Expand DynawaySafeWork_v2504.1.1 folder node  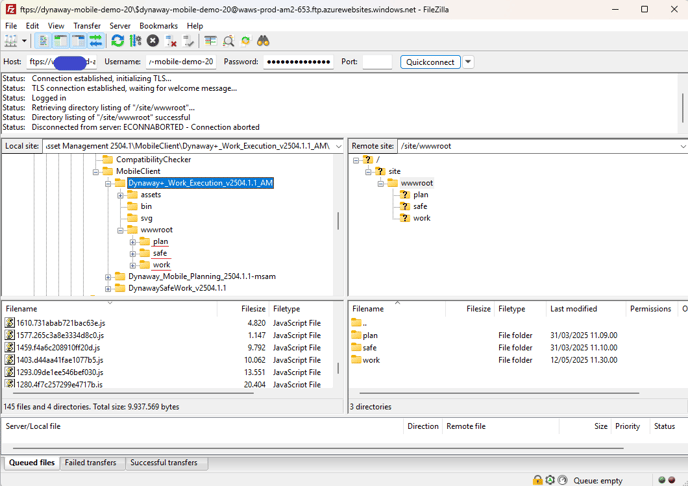coord(108,289)
